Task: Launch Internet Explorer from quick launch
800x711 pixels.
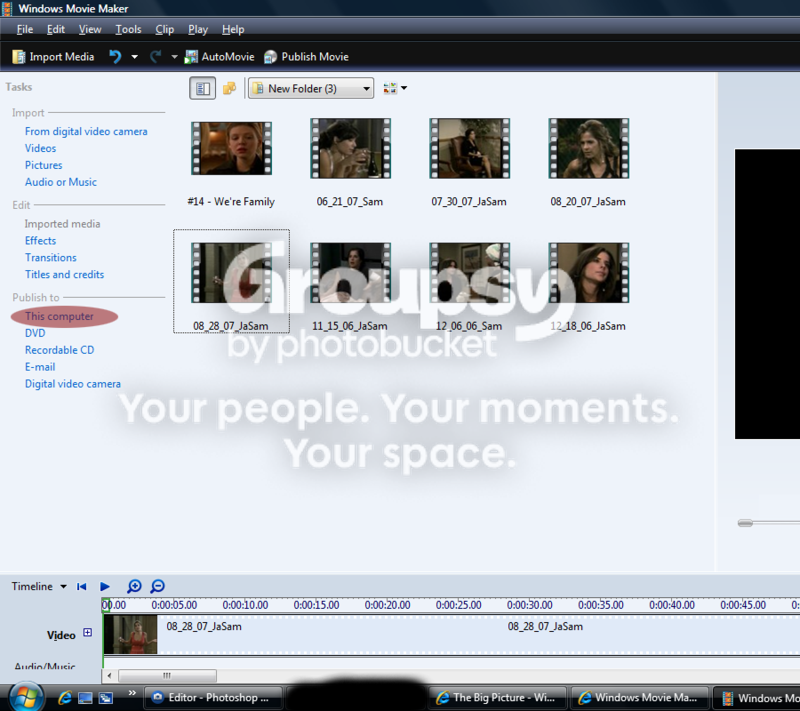Action: 65,698
